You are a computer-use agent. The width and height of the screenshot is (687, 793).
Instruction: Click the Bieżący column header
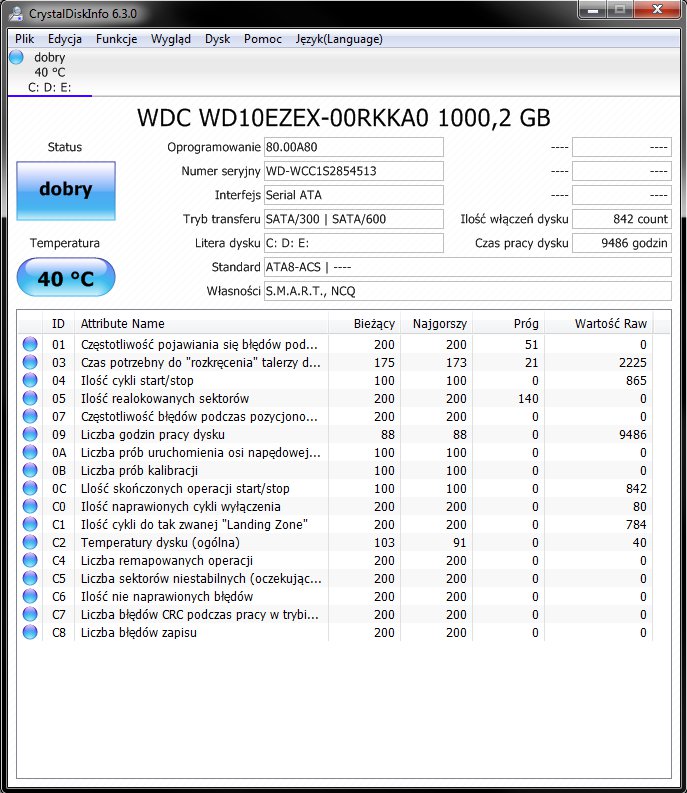[364, 324]
